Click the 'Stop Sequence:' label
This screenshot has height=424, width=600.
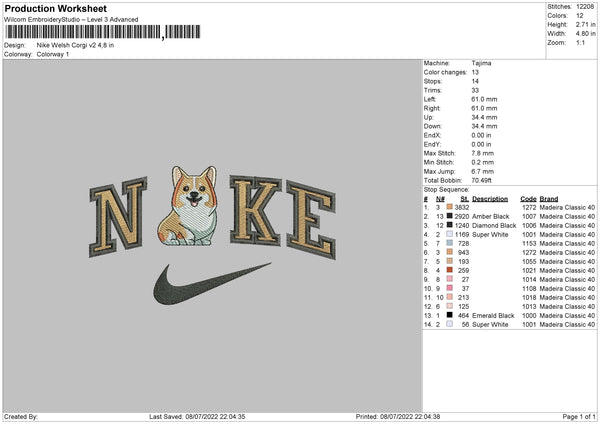(446, 190)
